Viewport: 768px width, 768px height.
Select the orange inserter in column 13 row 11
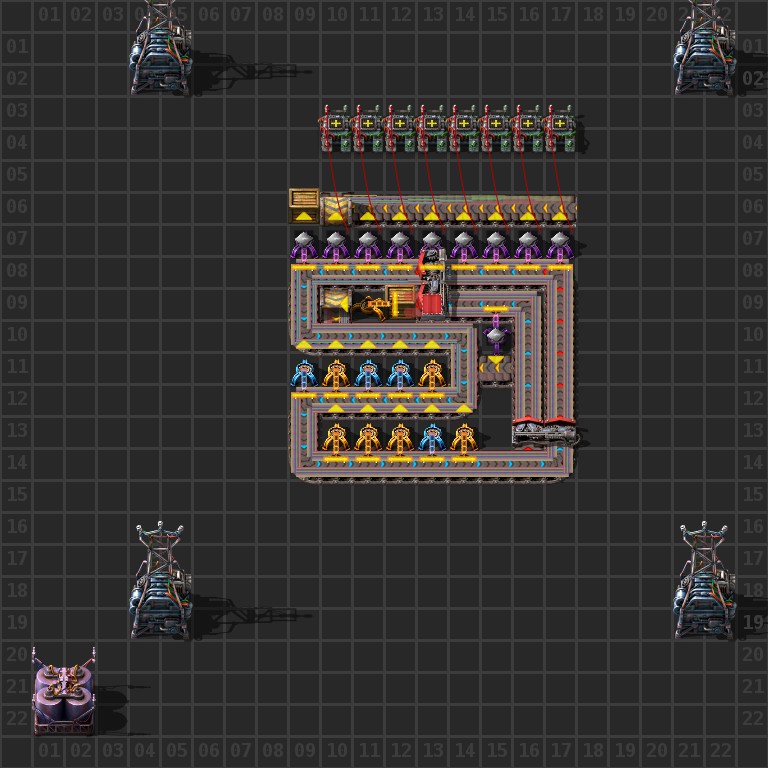click(432, 375)
